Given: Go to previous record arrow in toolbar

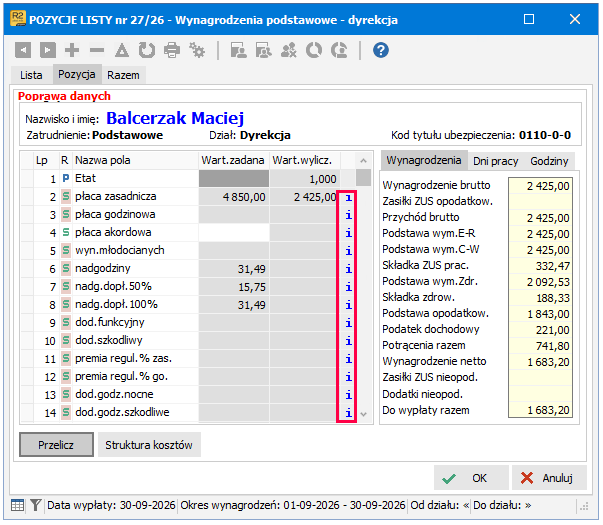Looking at the screenshot, I should coord(23,50).
